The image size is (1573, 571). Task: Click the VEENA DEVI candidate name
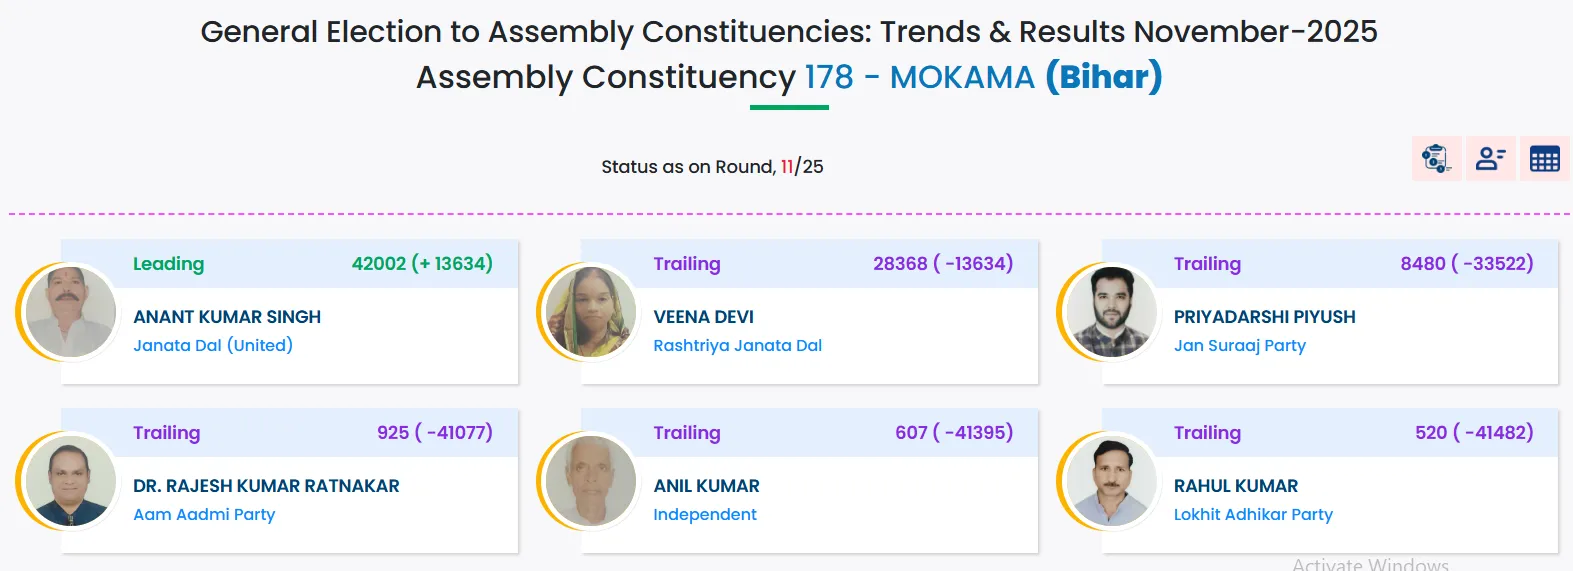click(703, 317)
